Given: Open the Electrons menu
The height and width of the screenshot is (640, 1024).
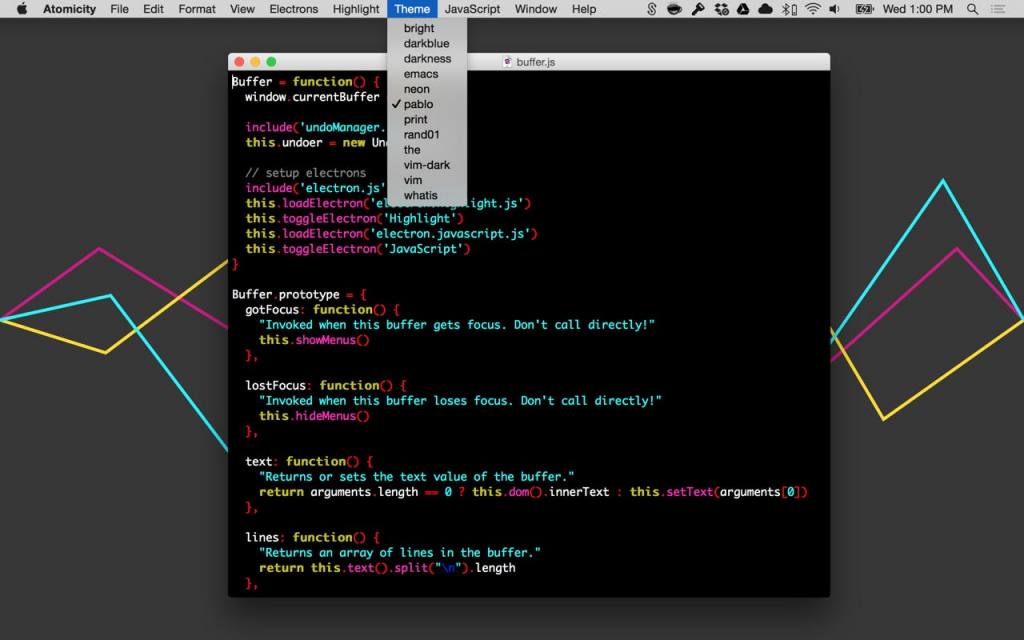Looking at the screenshot, I should 293,9.
